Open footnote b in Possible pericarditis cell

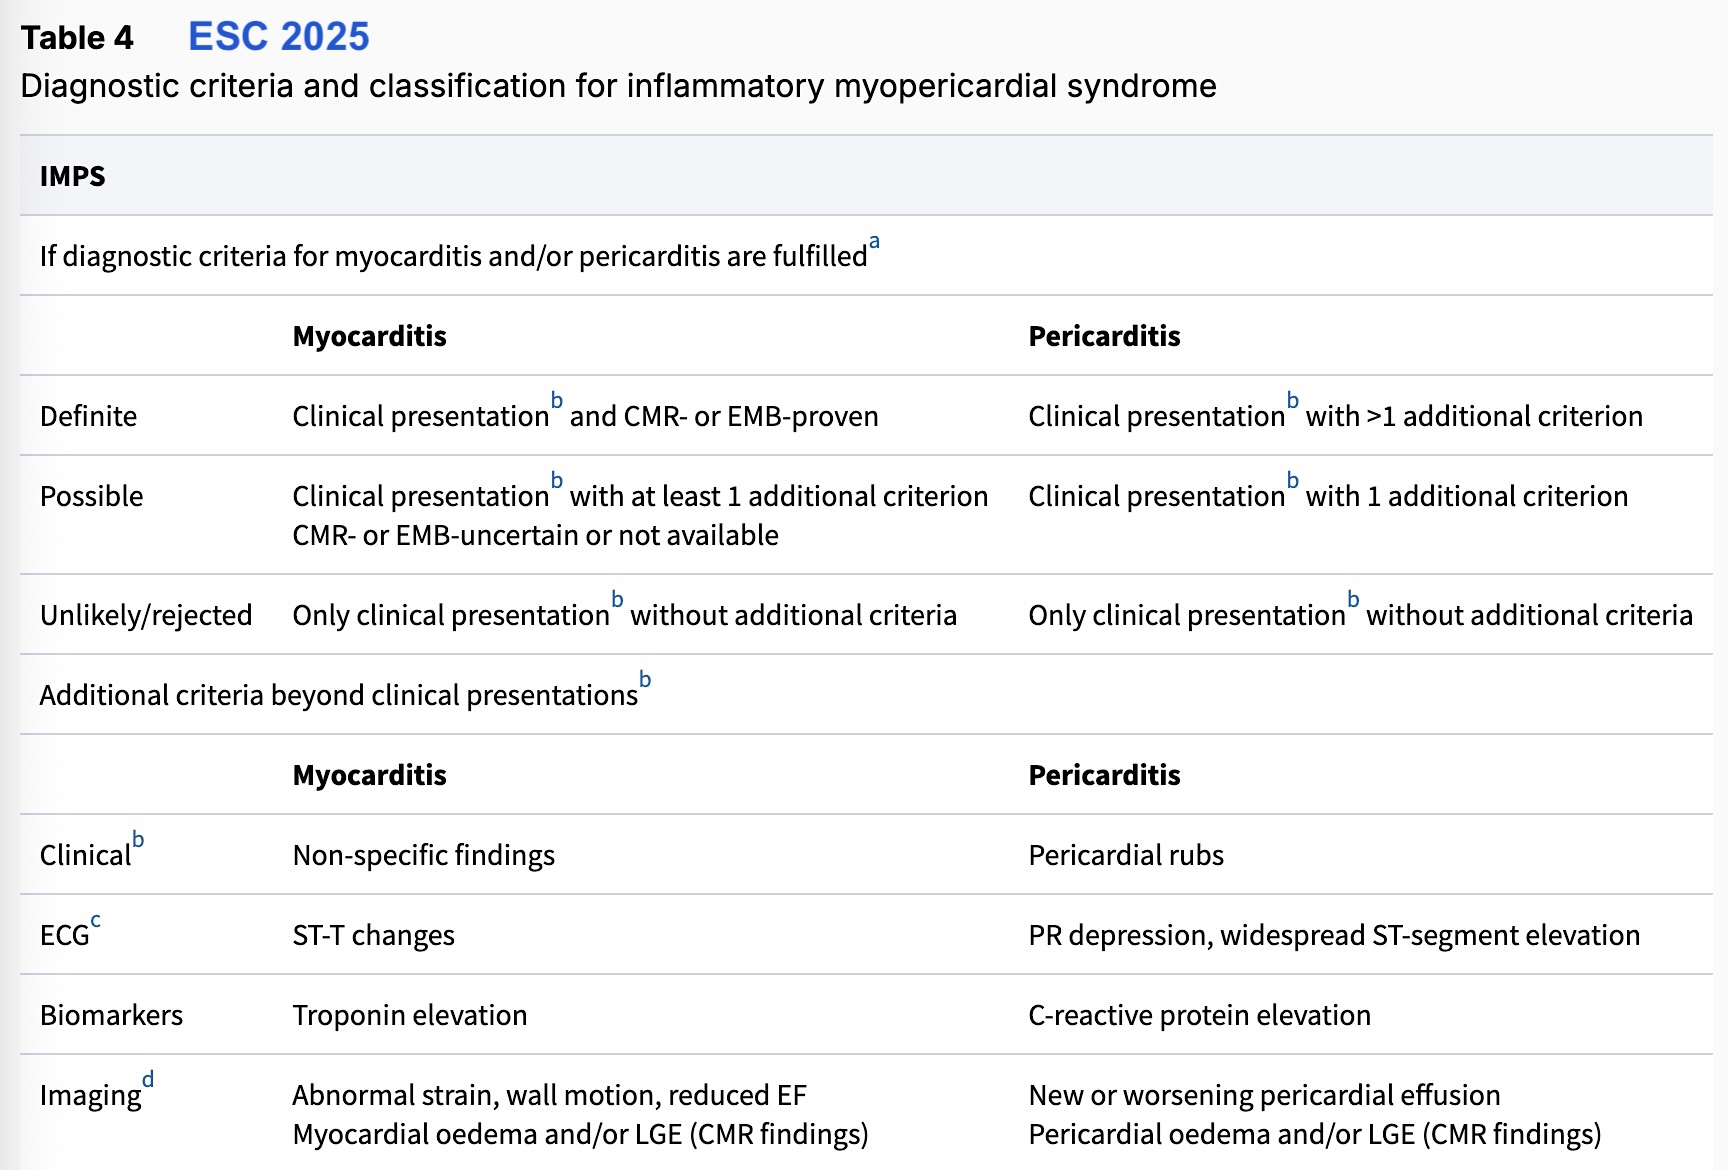click(x=1292, y=481)
